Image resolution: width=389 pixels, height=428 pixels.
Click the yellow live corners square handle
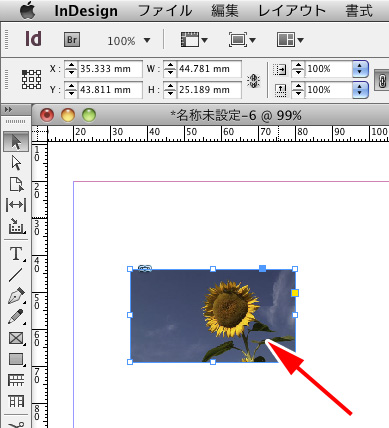[x=295, y=293]
